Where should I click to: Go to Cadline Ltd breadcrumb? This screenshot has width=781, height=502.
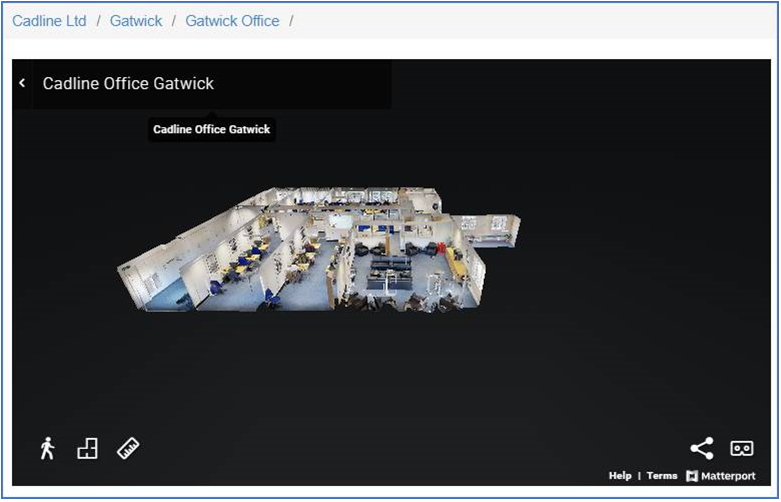pyautogui.click(x=49, y=21)
